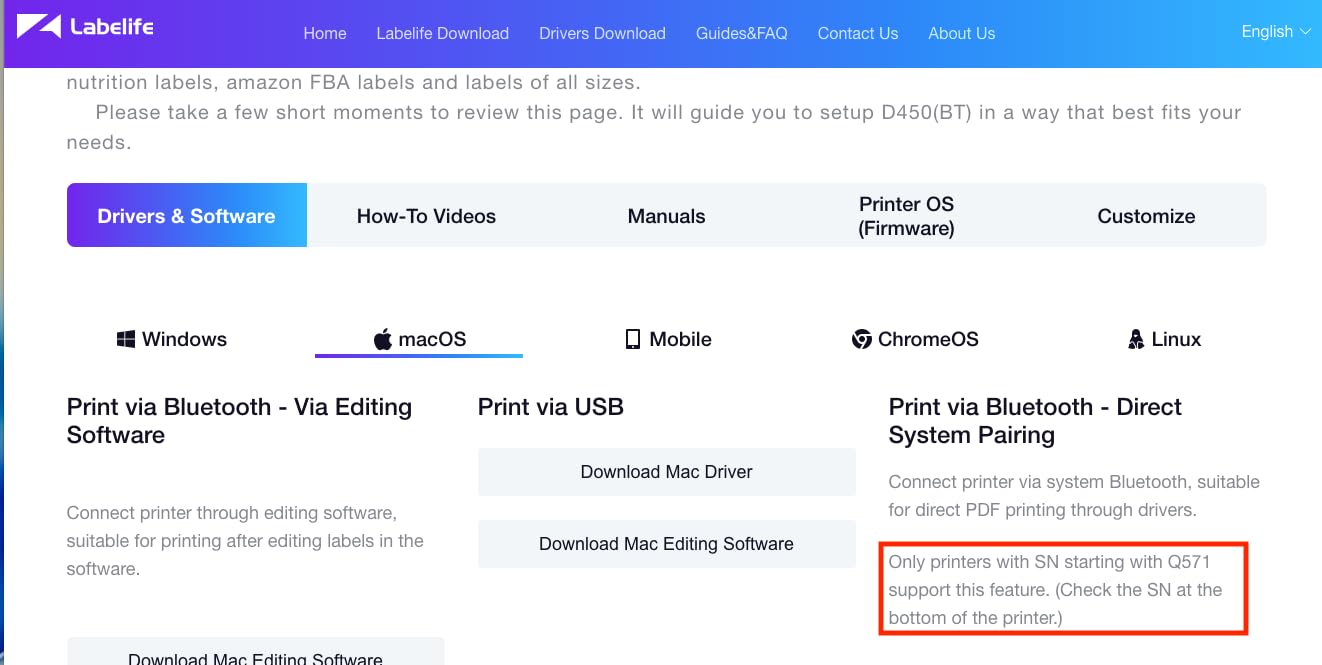Click the 'Please take a few short moments' paragraph
This screenshot has width=1322, height=665.
coord(654,127)
